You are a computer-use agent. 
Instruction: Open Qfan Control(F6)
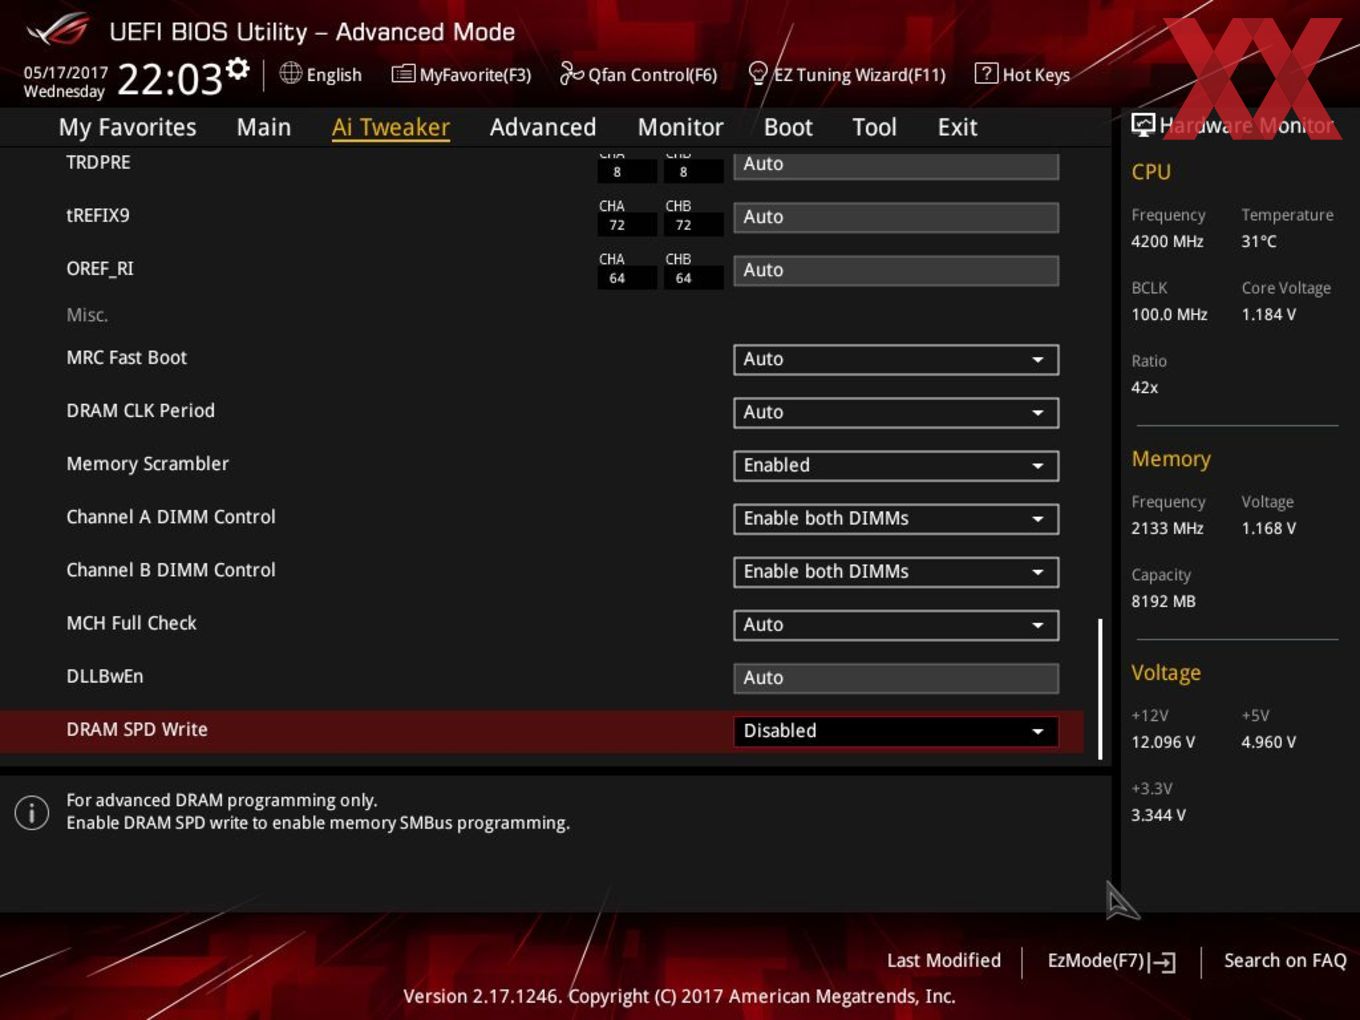click(652, 75)
